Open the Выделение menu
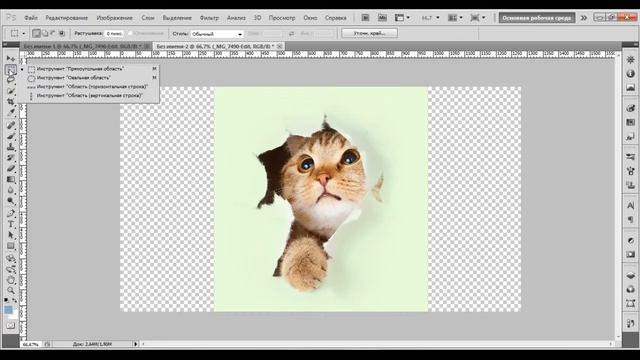 (x=177, y=18)
